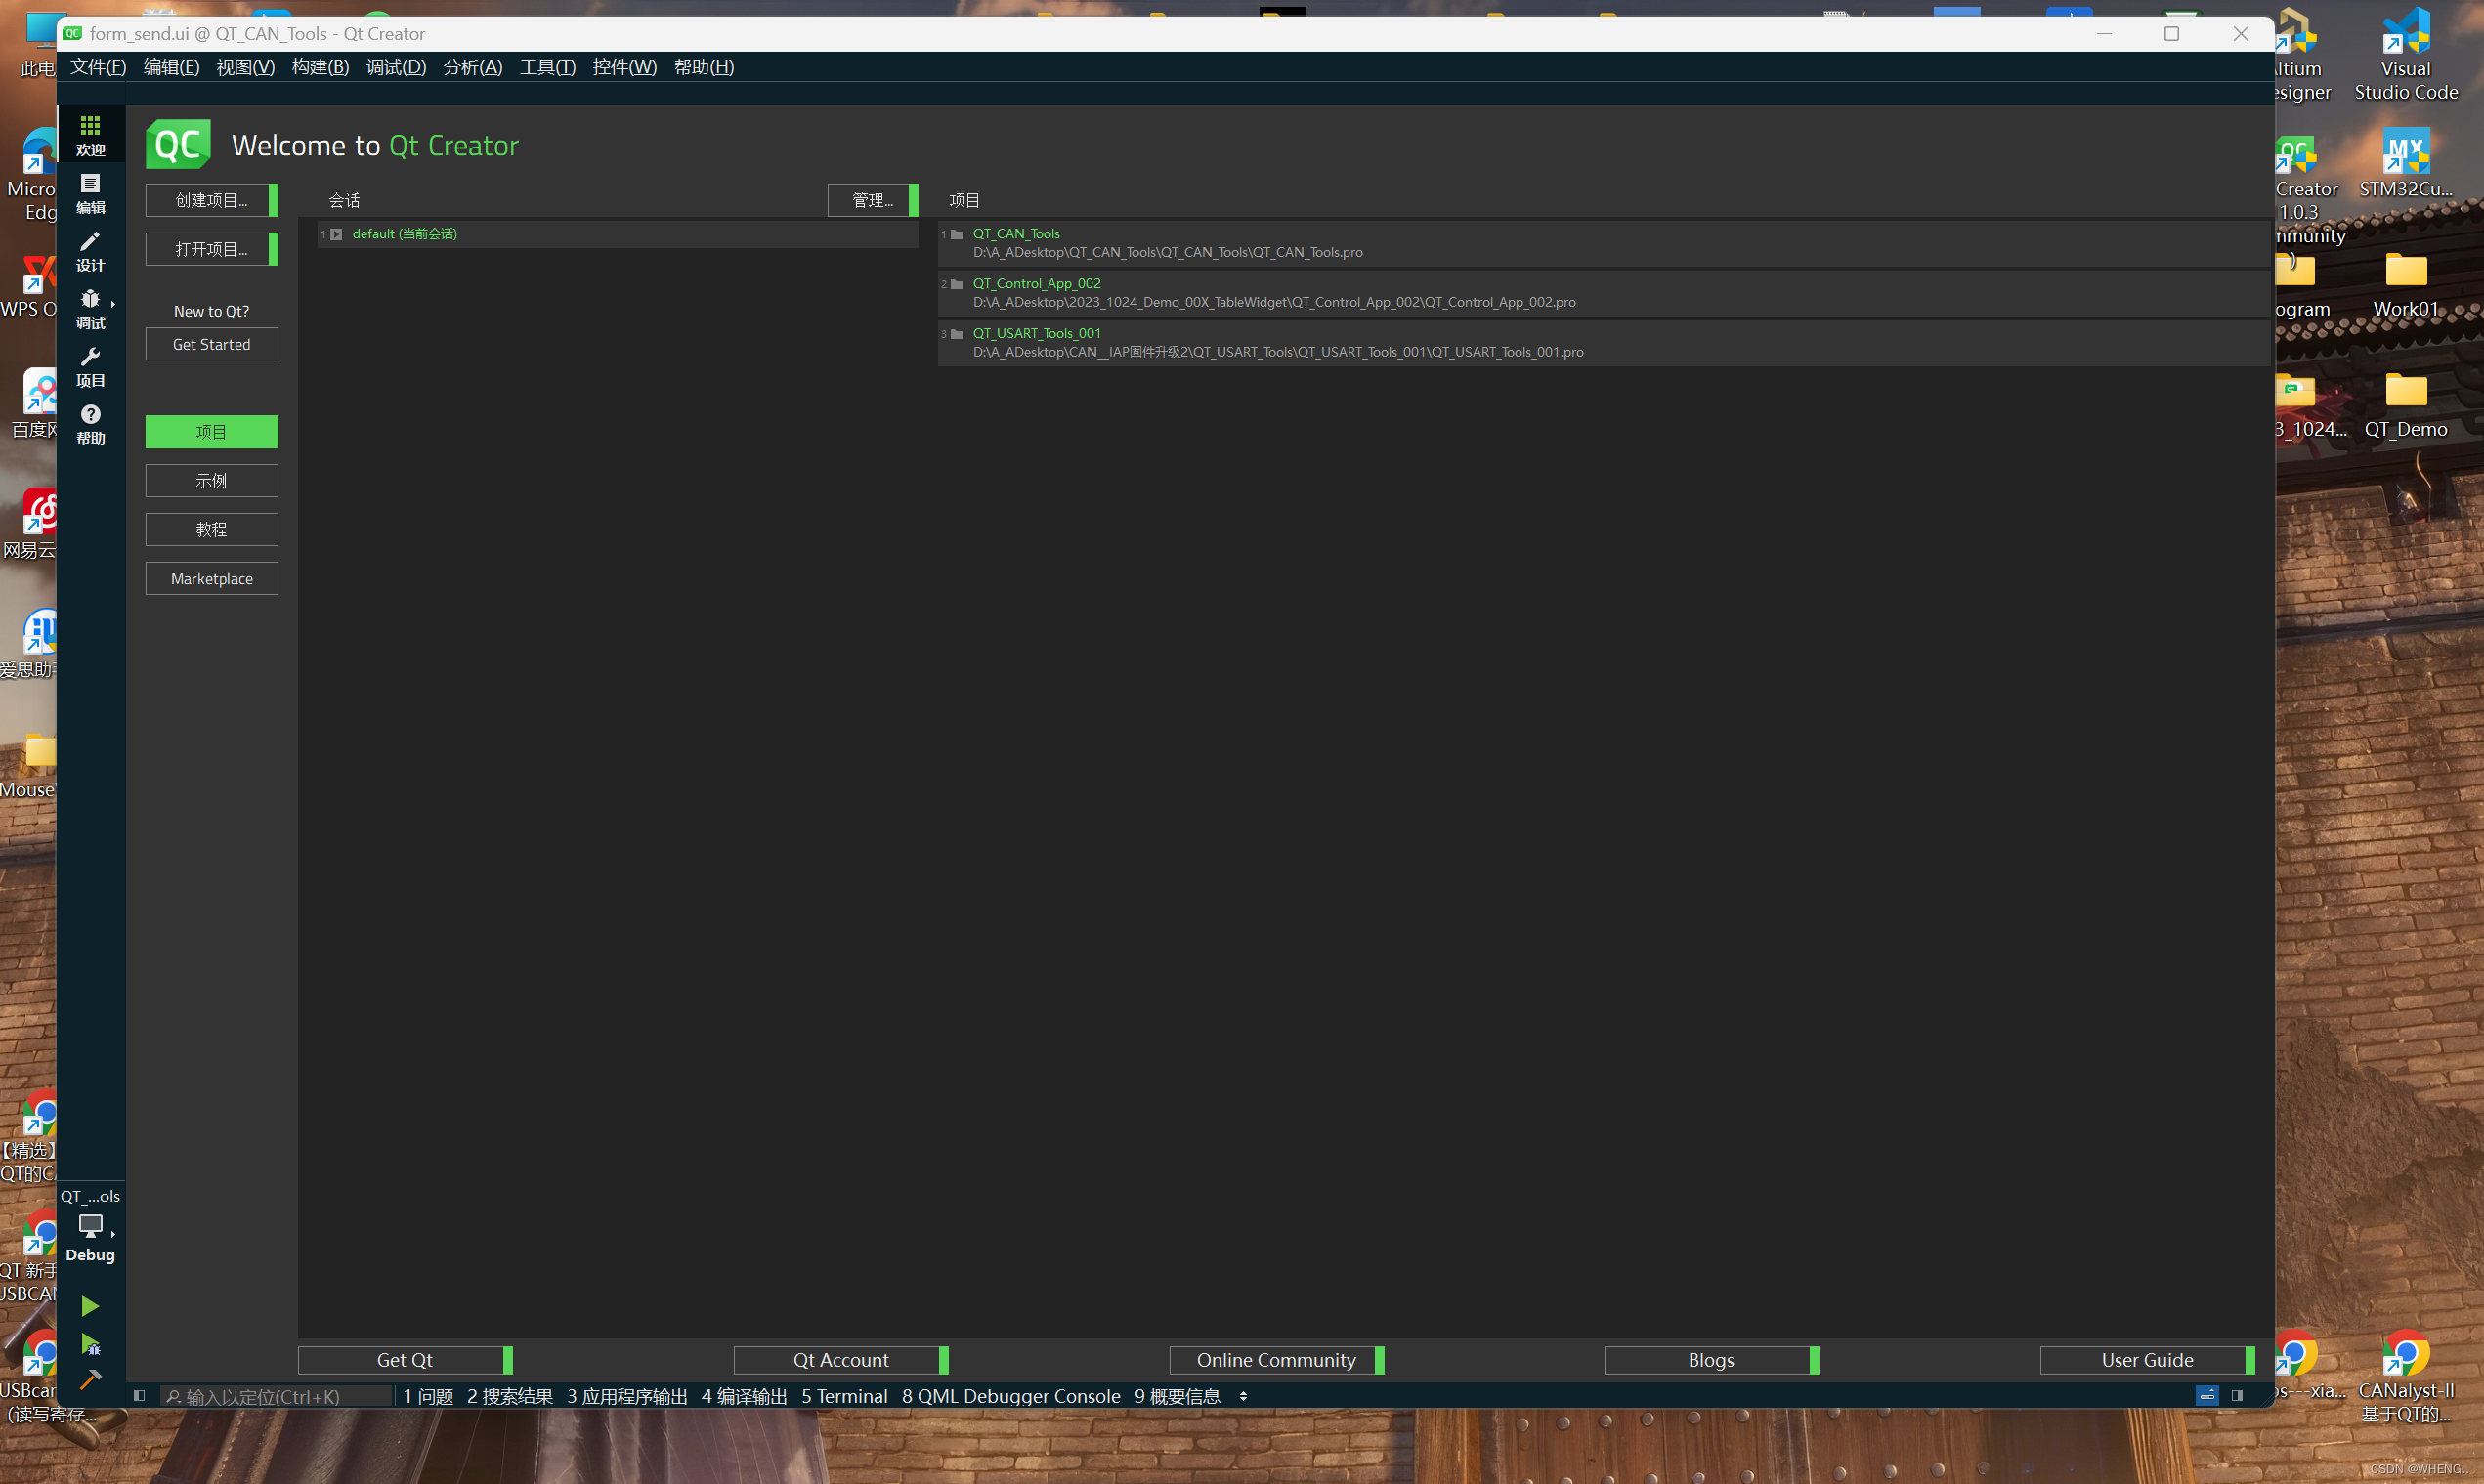Open the 3 应用程序输出 output tab

pos(627,1396)
